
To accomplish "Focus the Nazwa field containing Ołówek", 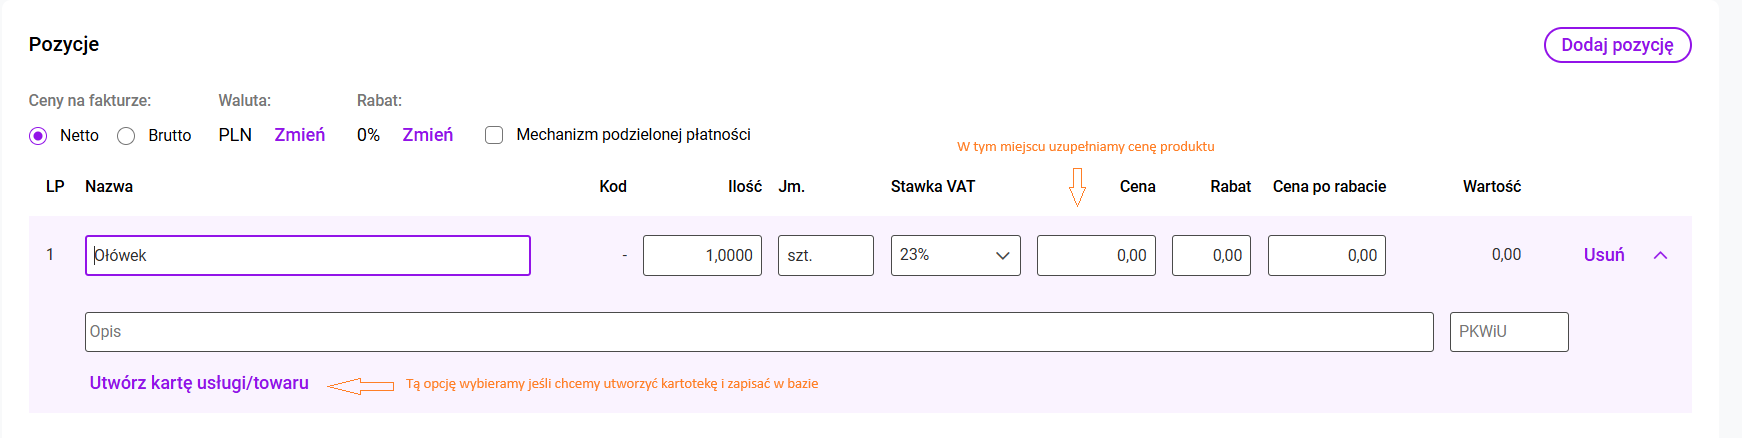I will 307,255.
